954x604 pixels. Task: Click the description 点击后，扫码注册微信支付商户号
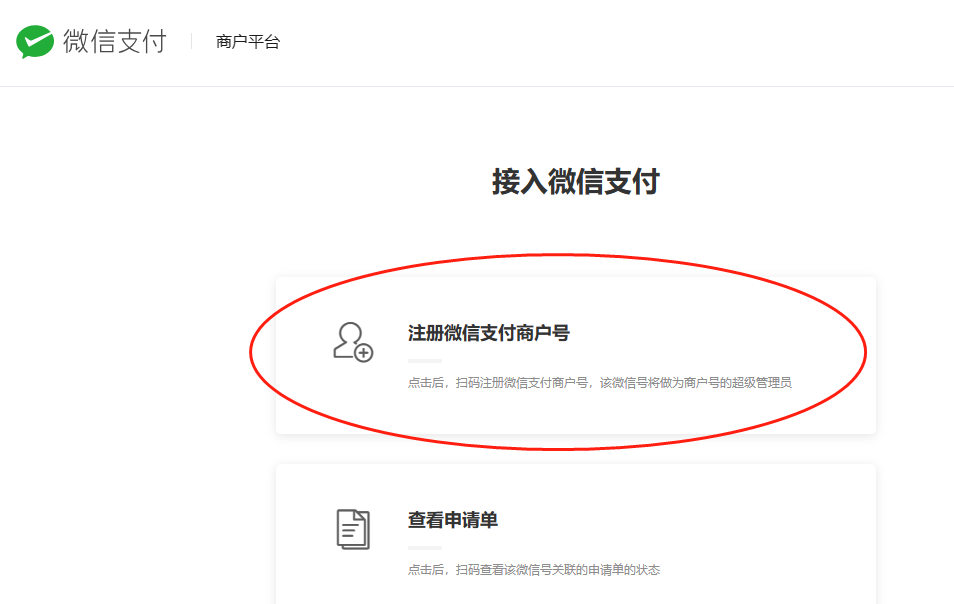599,383
